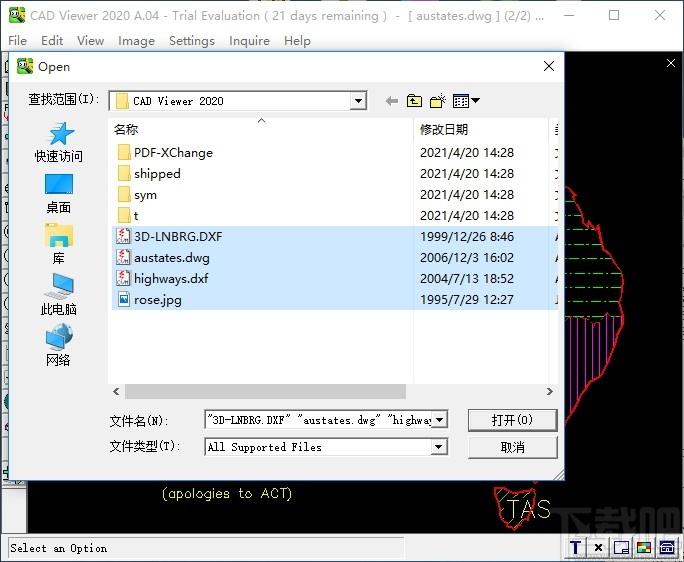Viewport: 684px width, 562px height.
Task: Open the Edit menu
Action: pos(52,41)
